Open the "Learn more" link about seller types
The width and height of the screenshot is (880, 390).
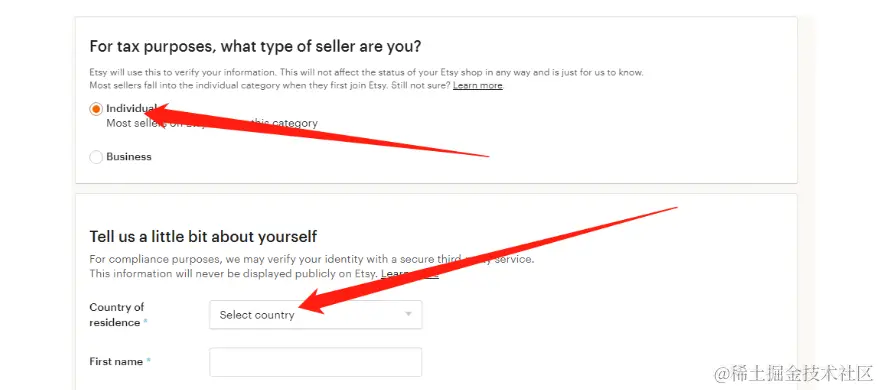tap(478, 86)
